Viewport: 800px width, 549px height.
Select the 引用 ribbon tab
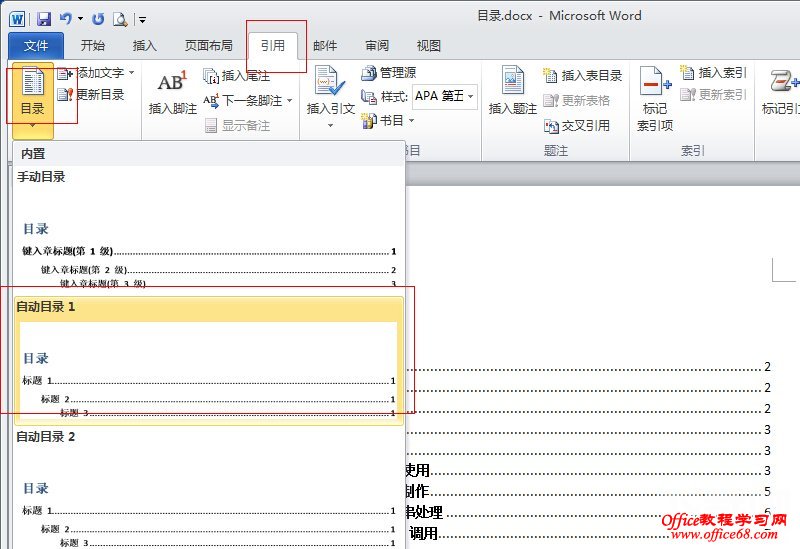[x=273, y=45]
